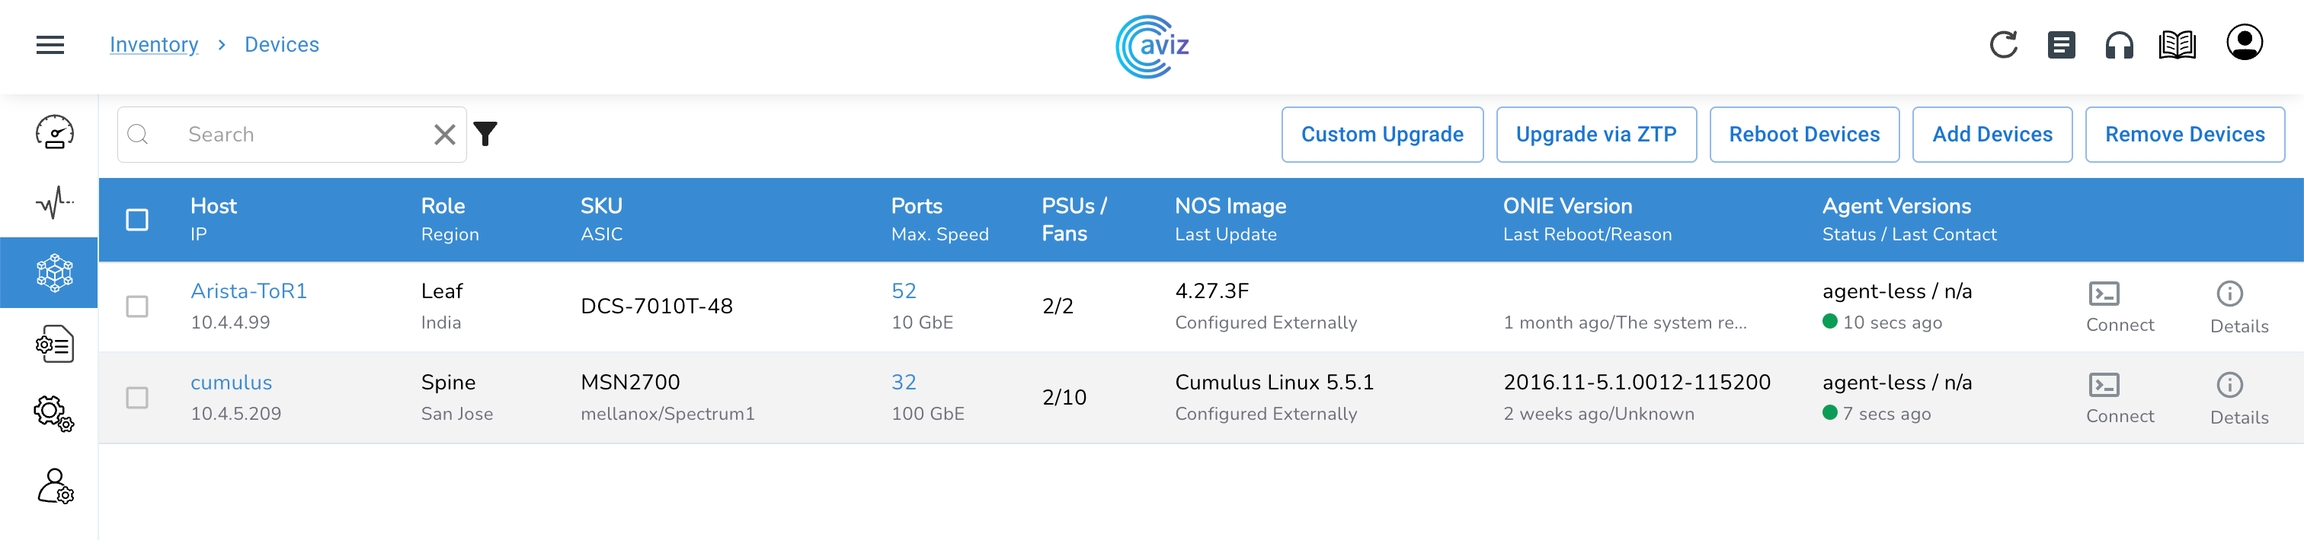The image size is (2304, 540).
Task: Open the support headset icon
Action: coord(2119,45)
